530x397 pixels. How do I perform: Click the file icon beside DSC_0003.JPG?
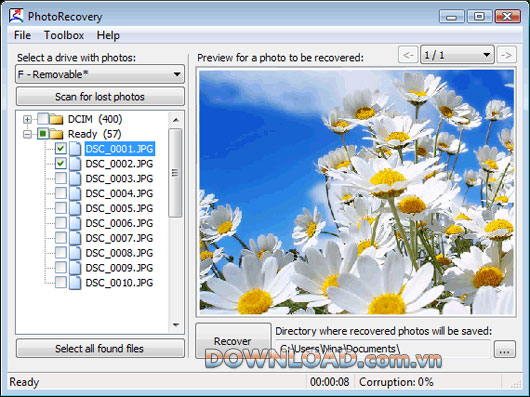click(75, 179)
